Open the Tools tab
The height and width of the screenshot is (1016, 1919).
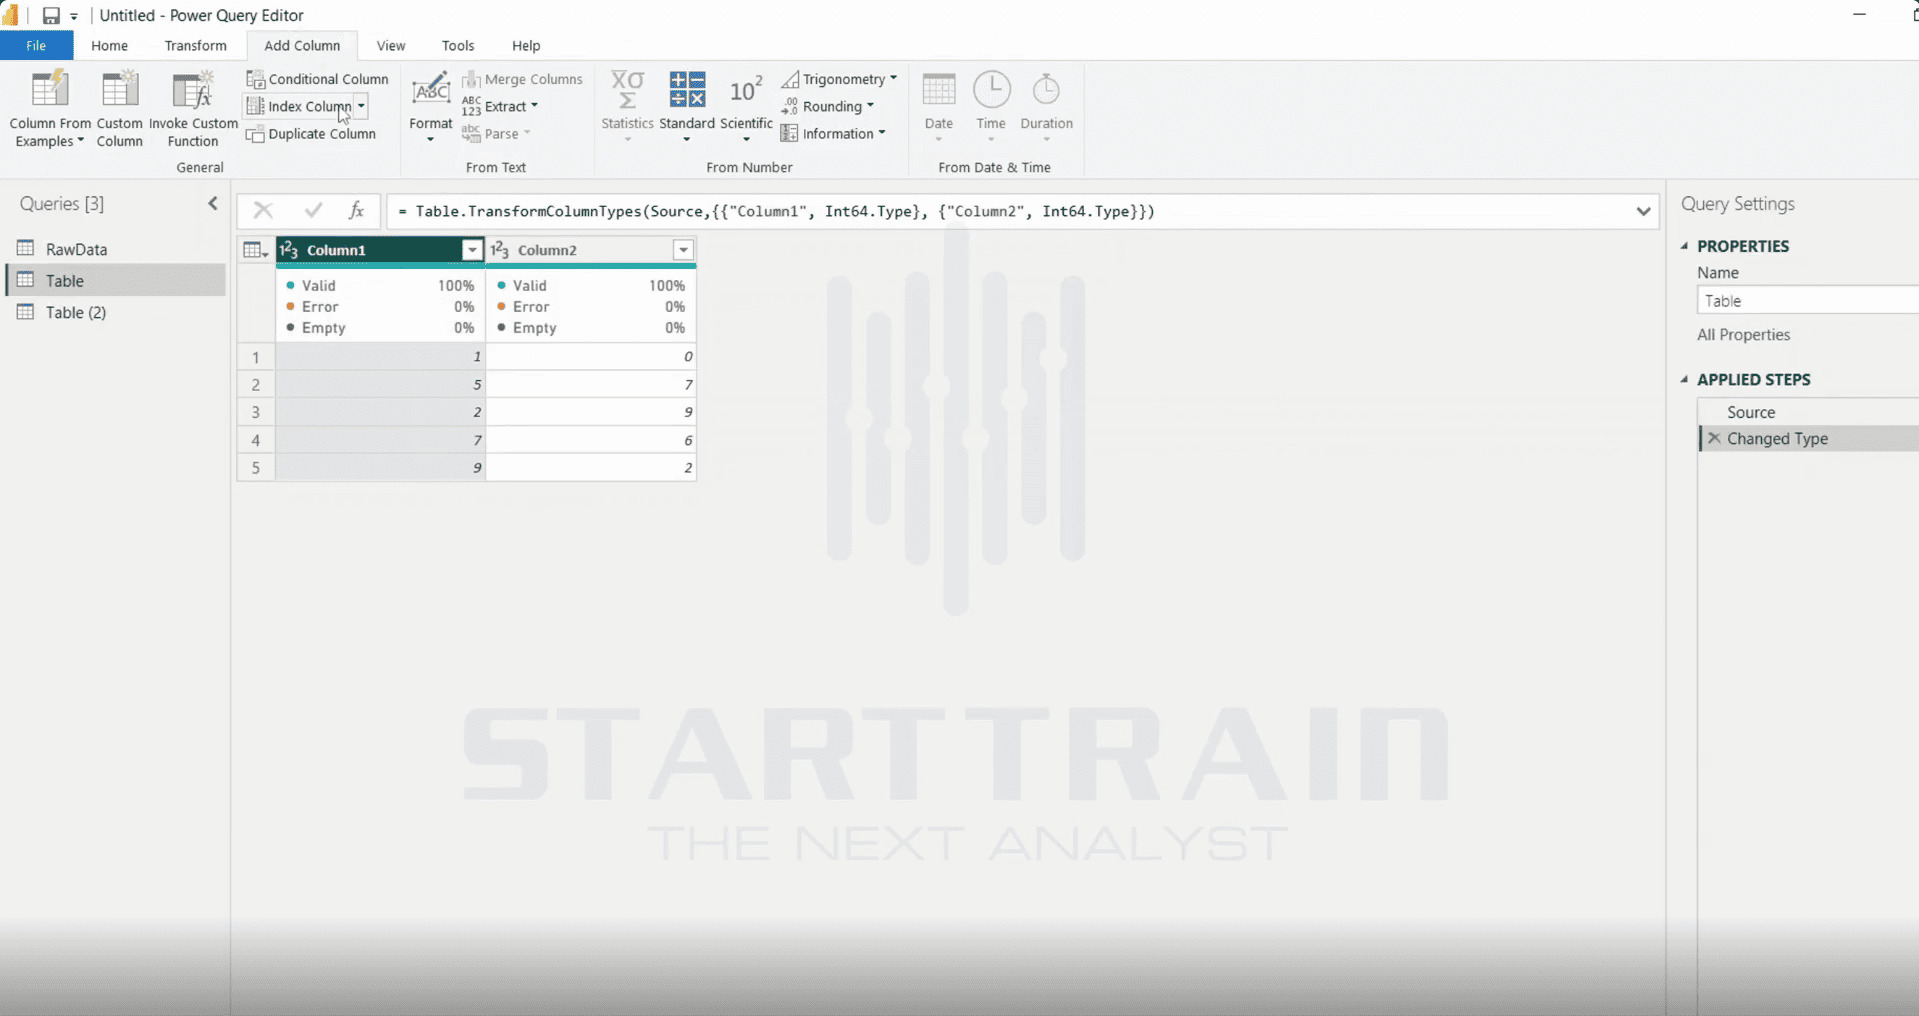(x=458, y=46)
